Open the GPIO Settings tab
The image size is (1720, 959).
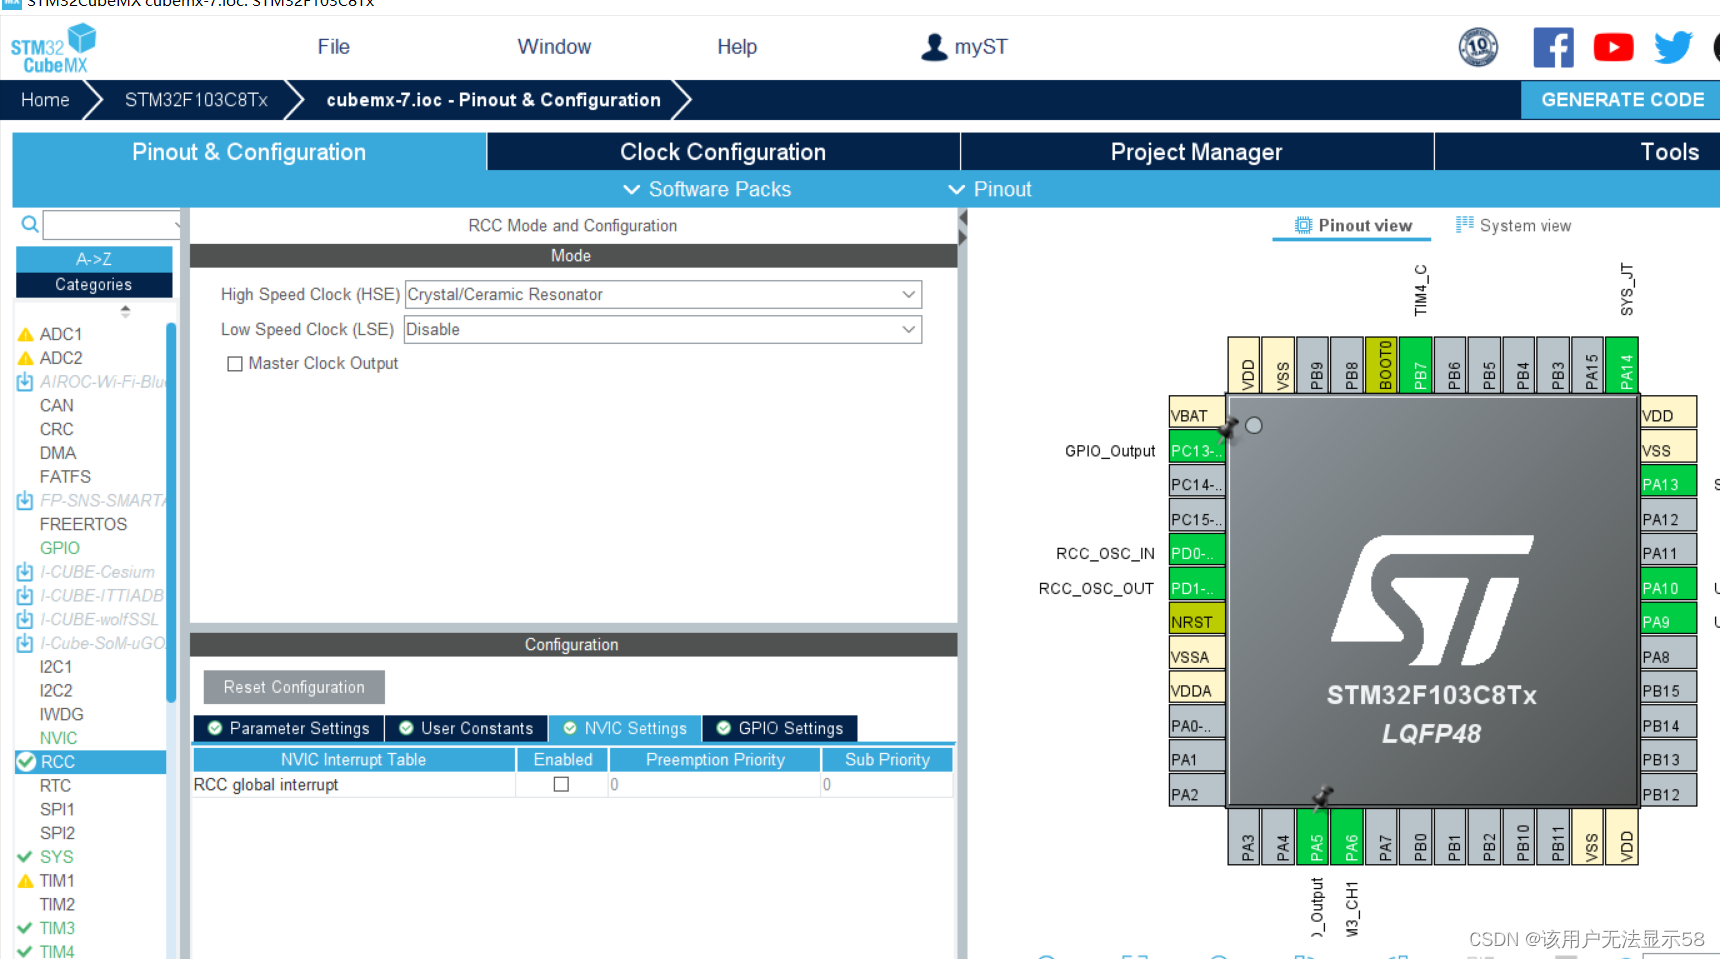[x=780, y=728]
